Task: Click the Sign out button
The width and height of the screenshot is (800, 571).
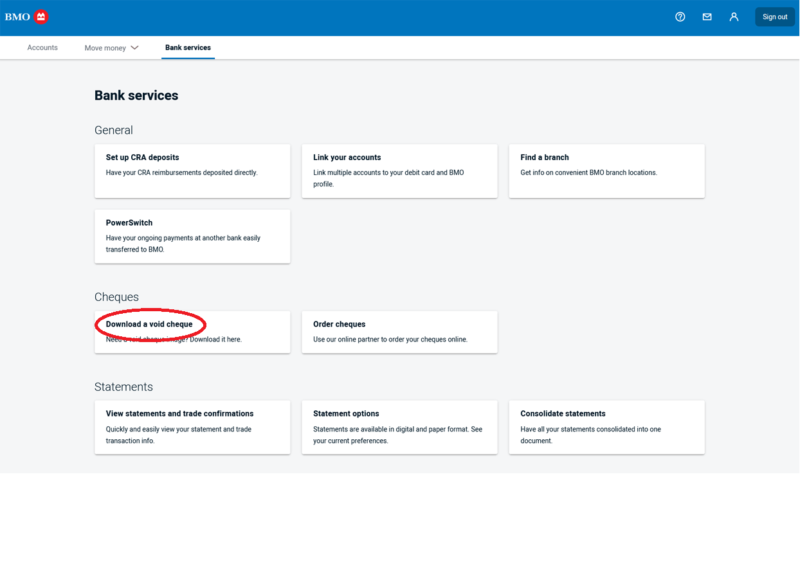Action: pos(775,17)
